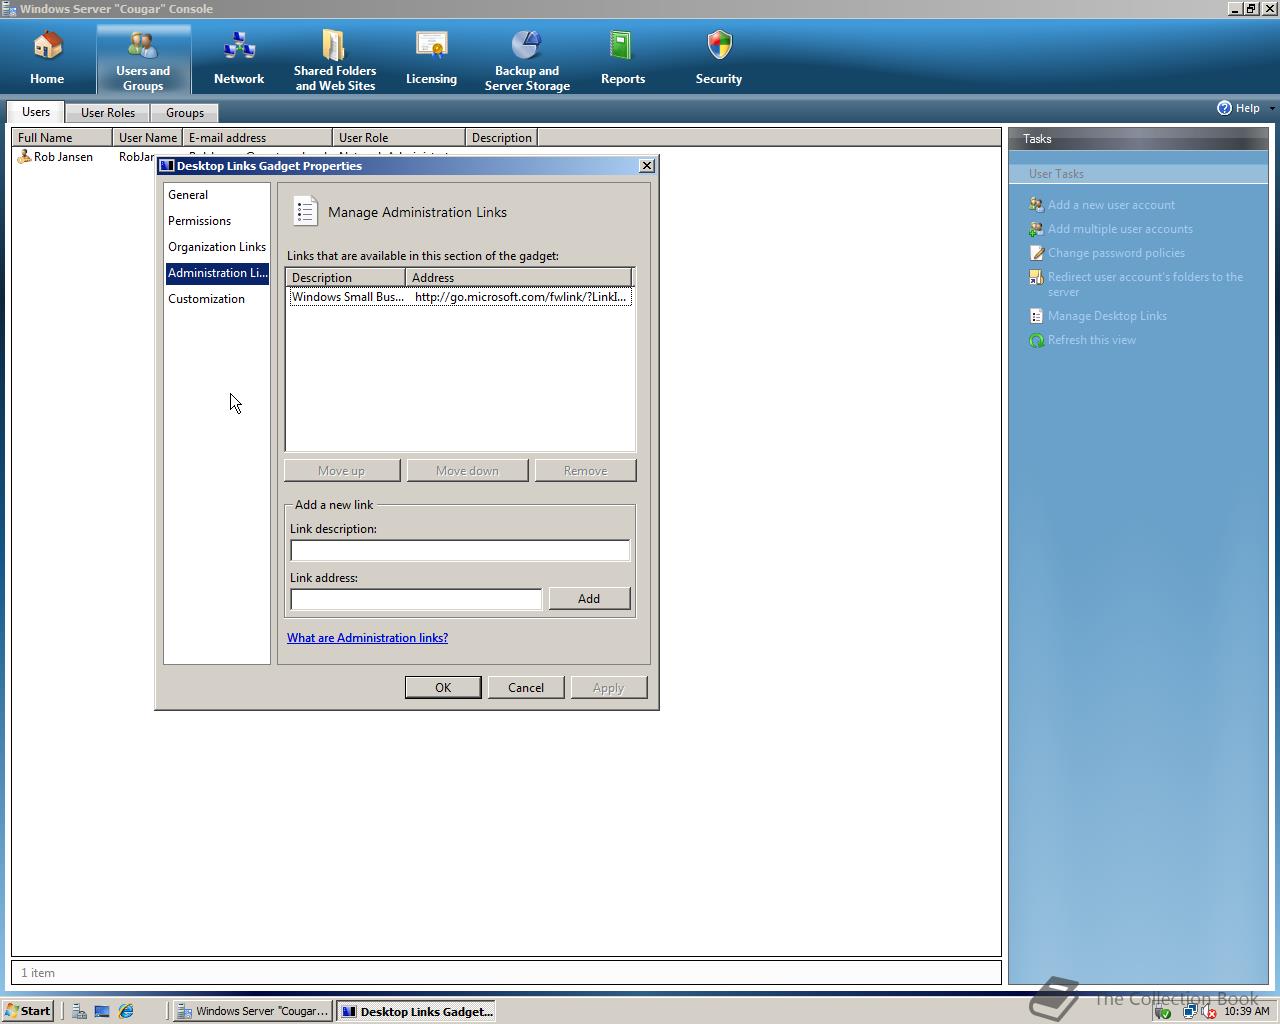1280x1024 pixels.
Task: Select Administration Links in the dialog
Action: pos(217,273)
